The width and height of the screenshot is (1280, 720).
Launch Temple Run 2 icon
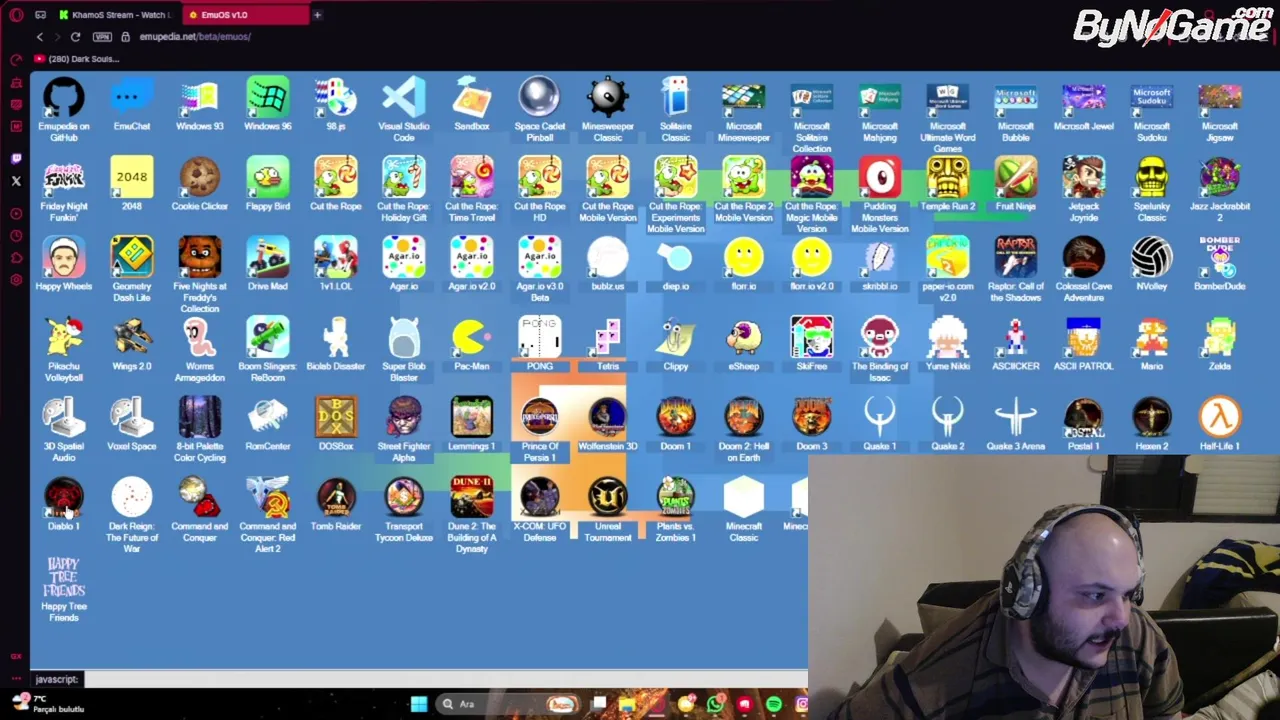point(948,184)
